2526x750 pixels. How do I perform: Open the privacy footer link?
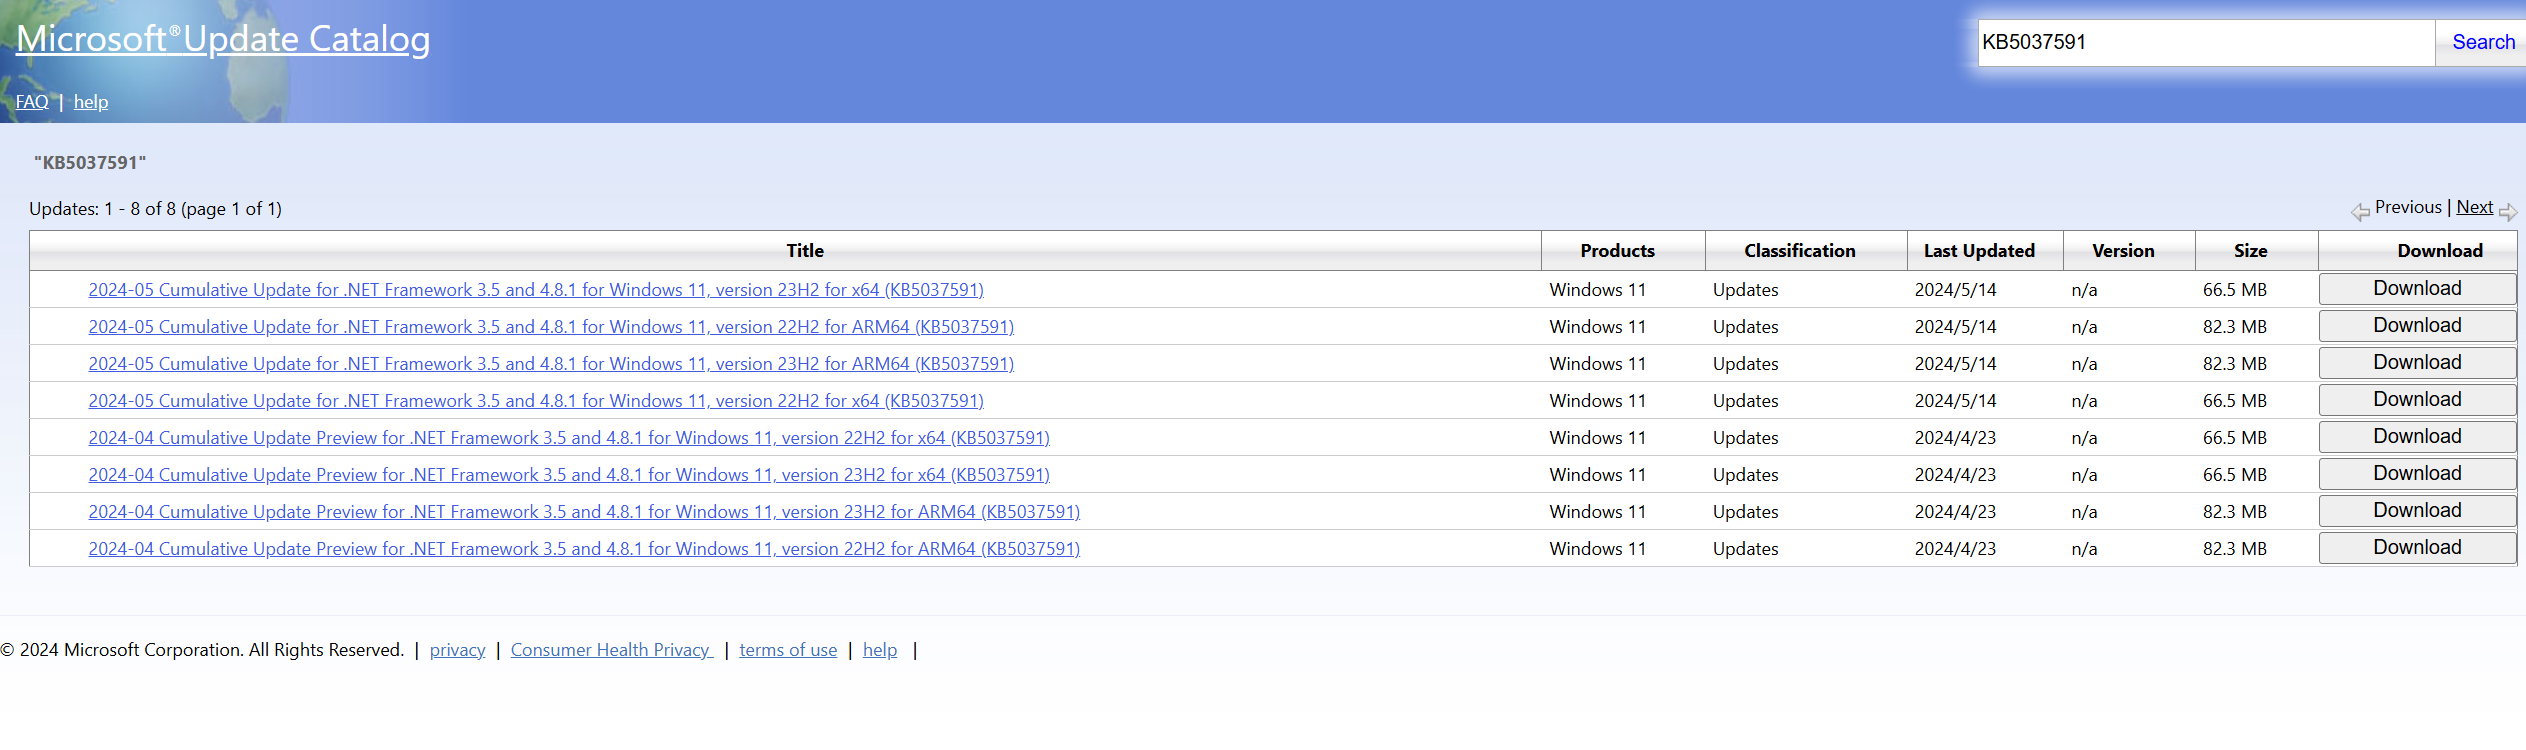click(x=457, y=650)
